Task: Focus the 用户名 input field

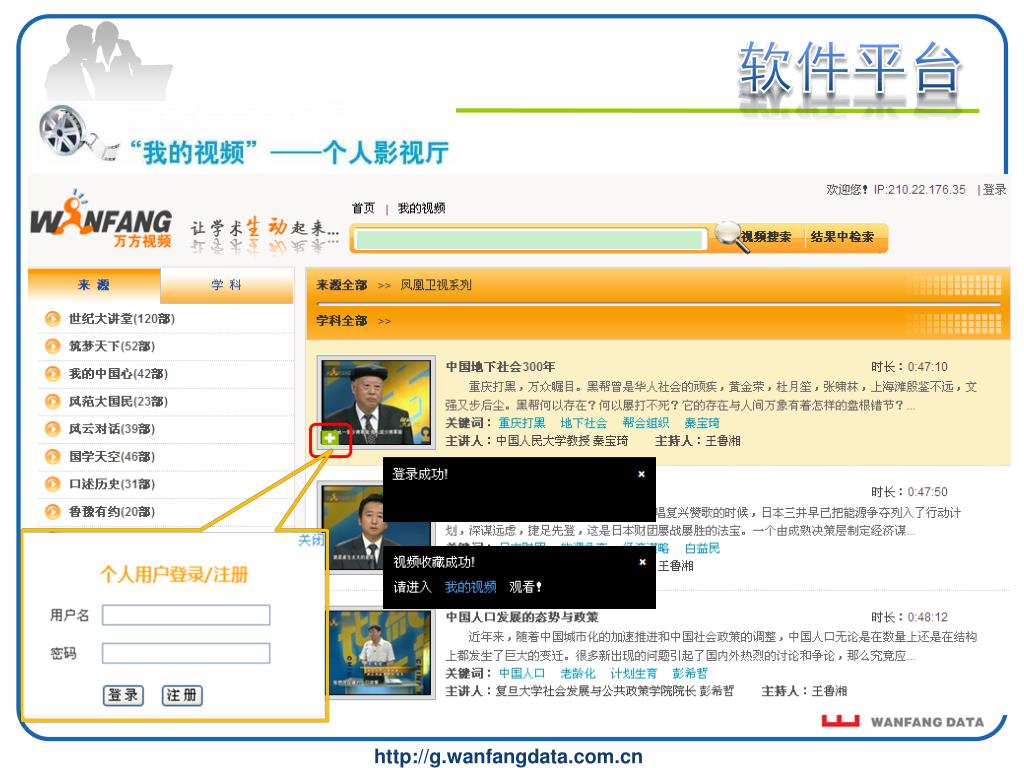Action: (x=186, y=615)
